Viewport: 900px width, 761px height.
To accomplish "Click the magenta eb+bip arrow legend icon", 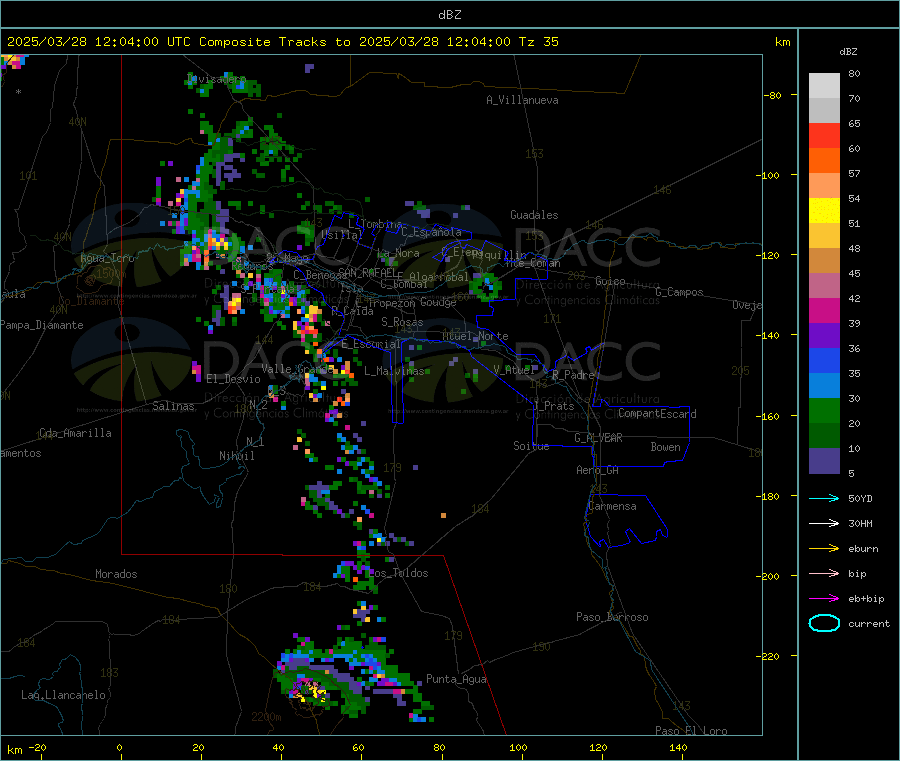I will pos(824,599).
